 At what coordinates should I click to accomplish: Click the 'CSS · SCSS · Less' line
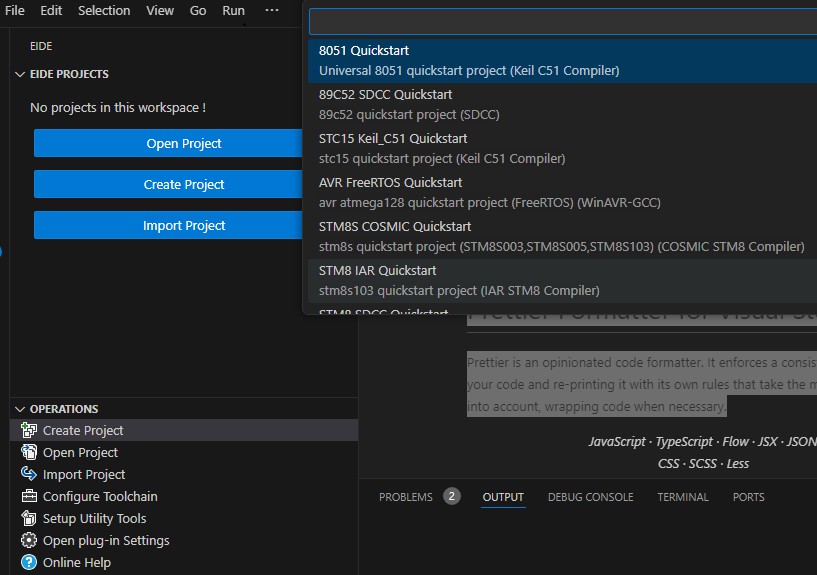click(x=703, y=464)
